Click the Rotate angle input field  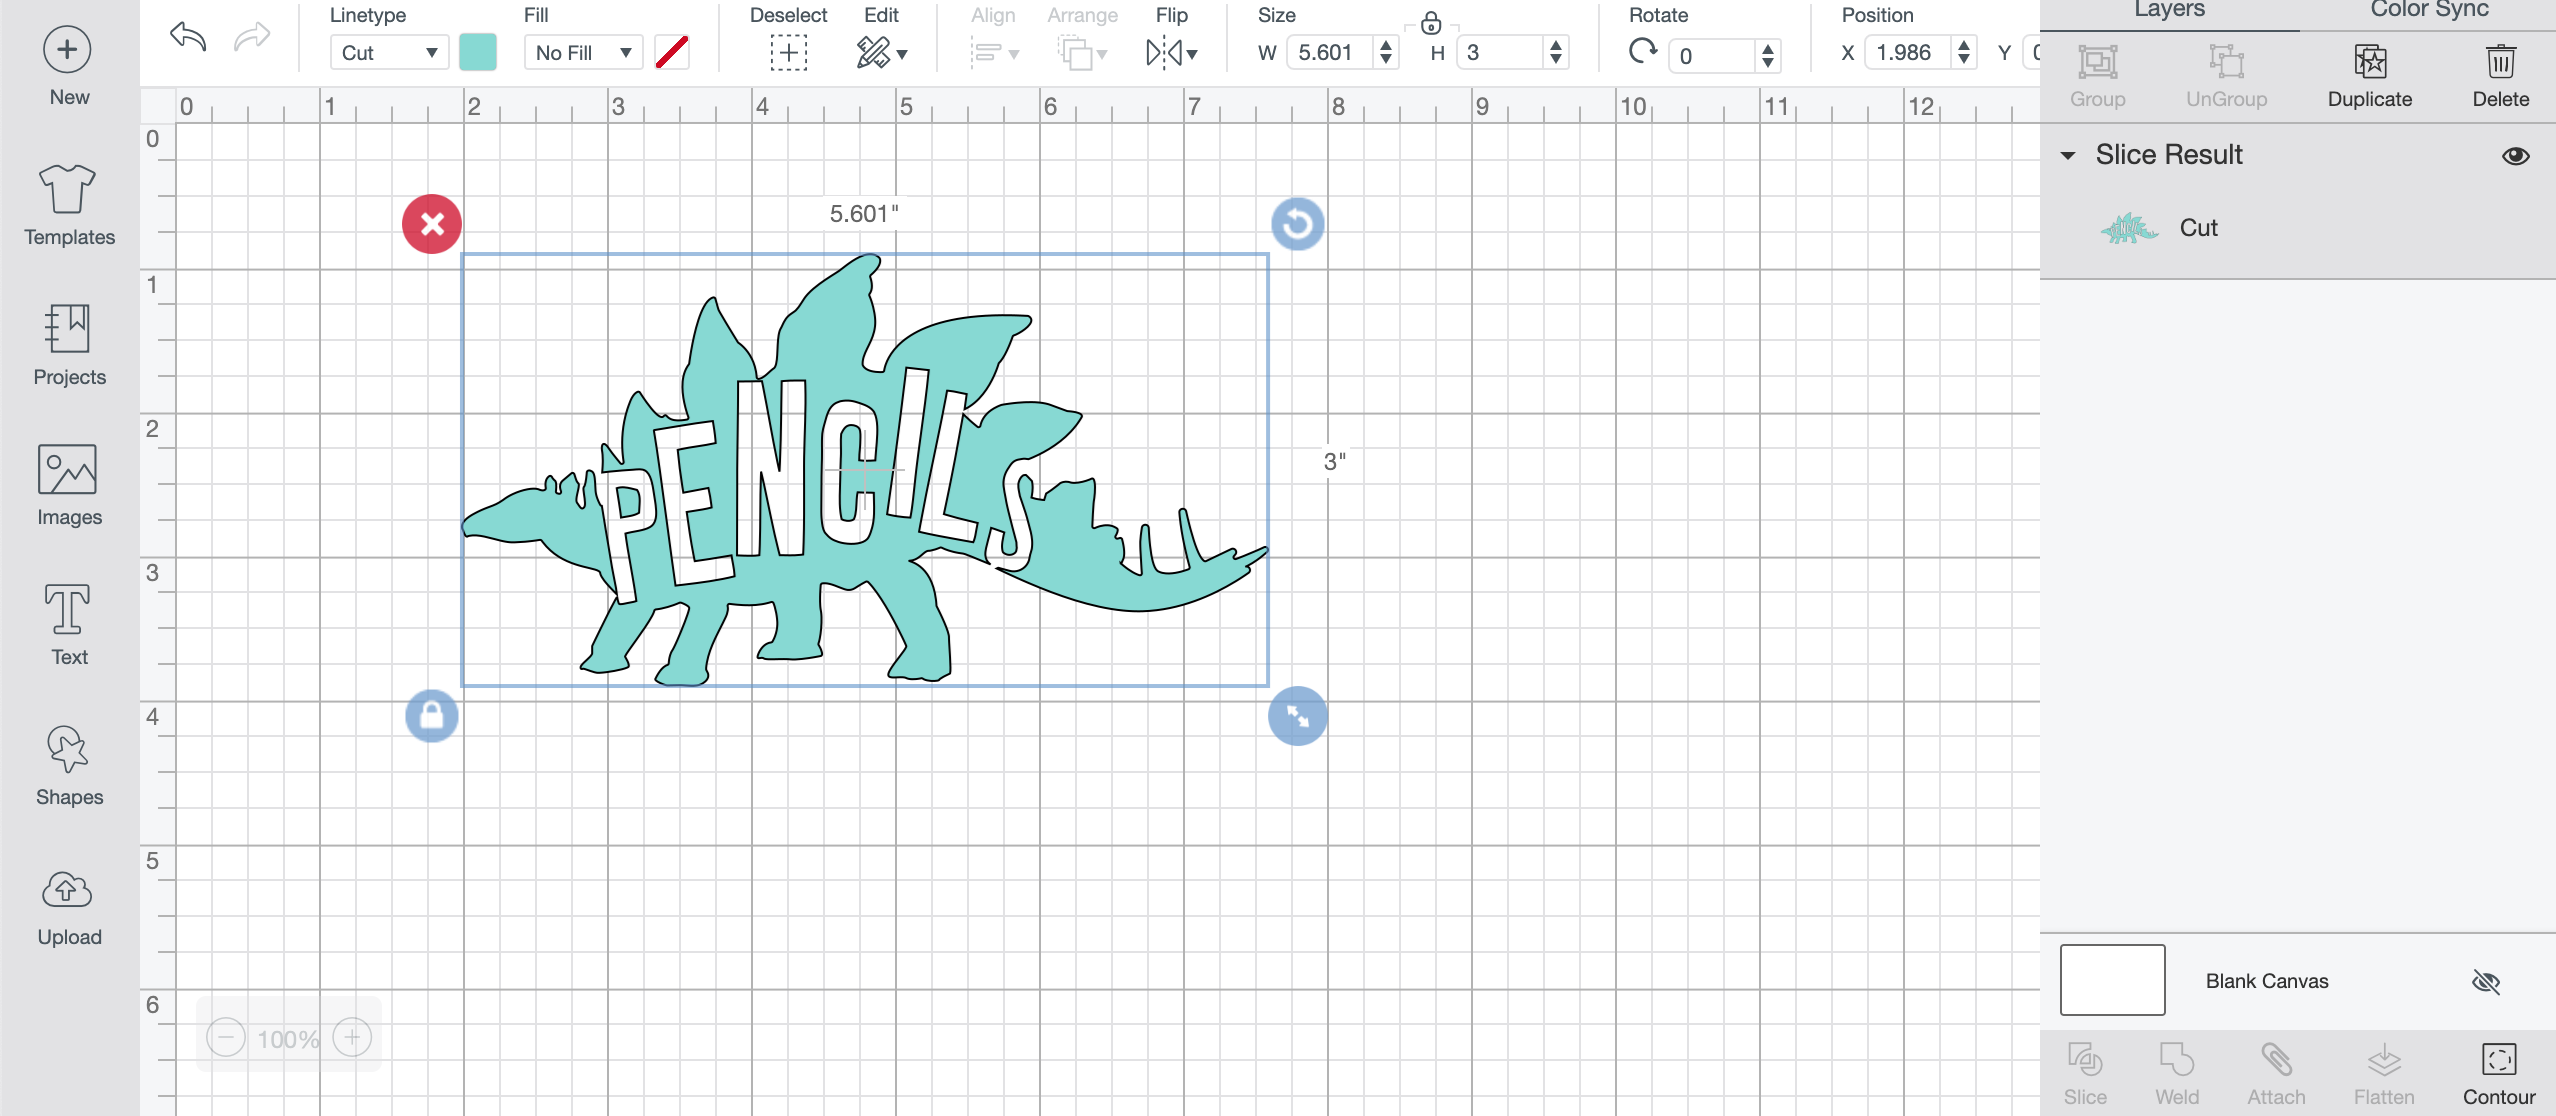pyautogui.click(x=1714, y=55)
